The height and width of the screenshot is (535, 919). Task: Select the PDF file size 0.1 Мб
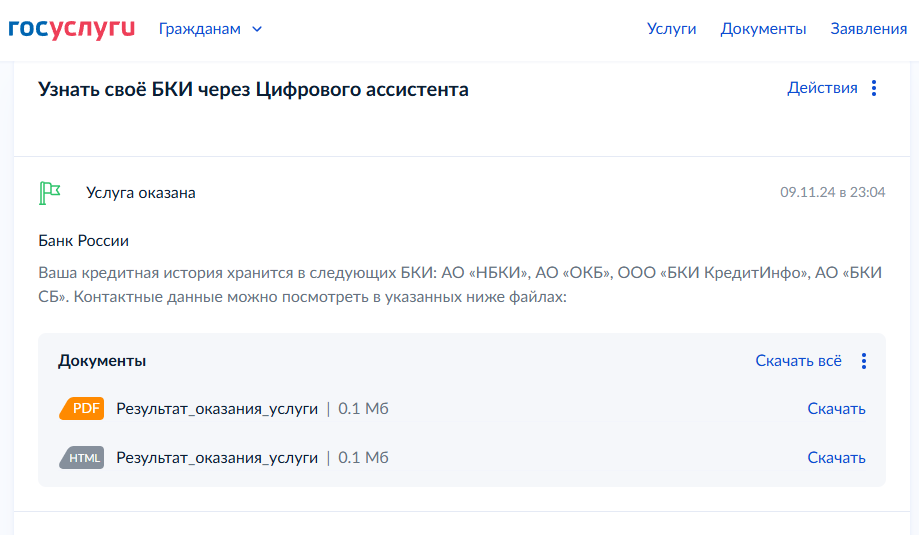pyautogui.click(x=363, y=408)
